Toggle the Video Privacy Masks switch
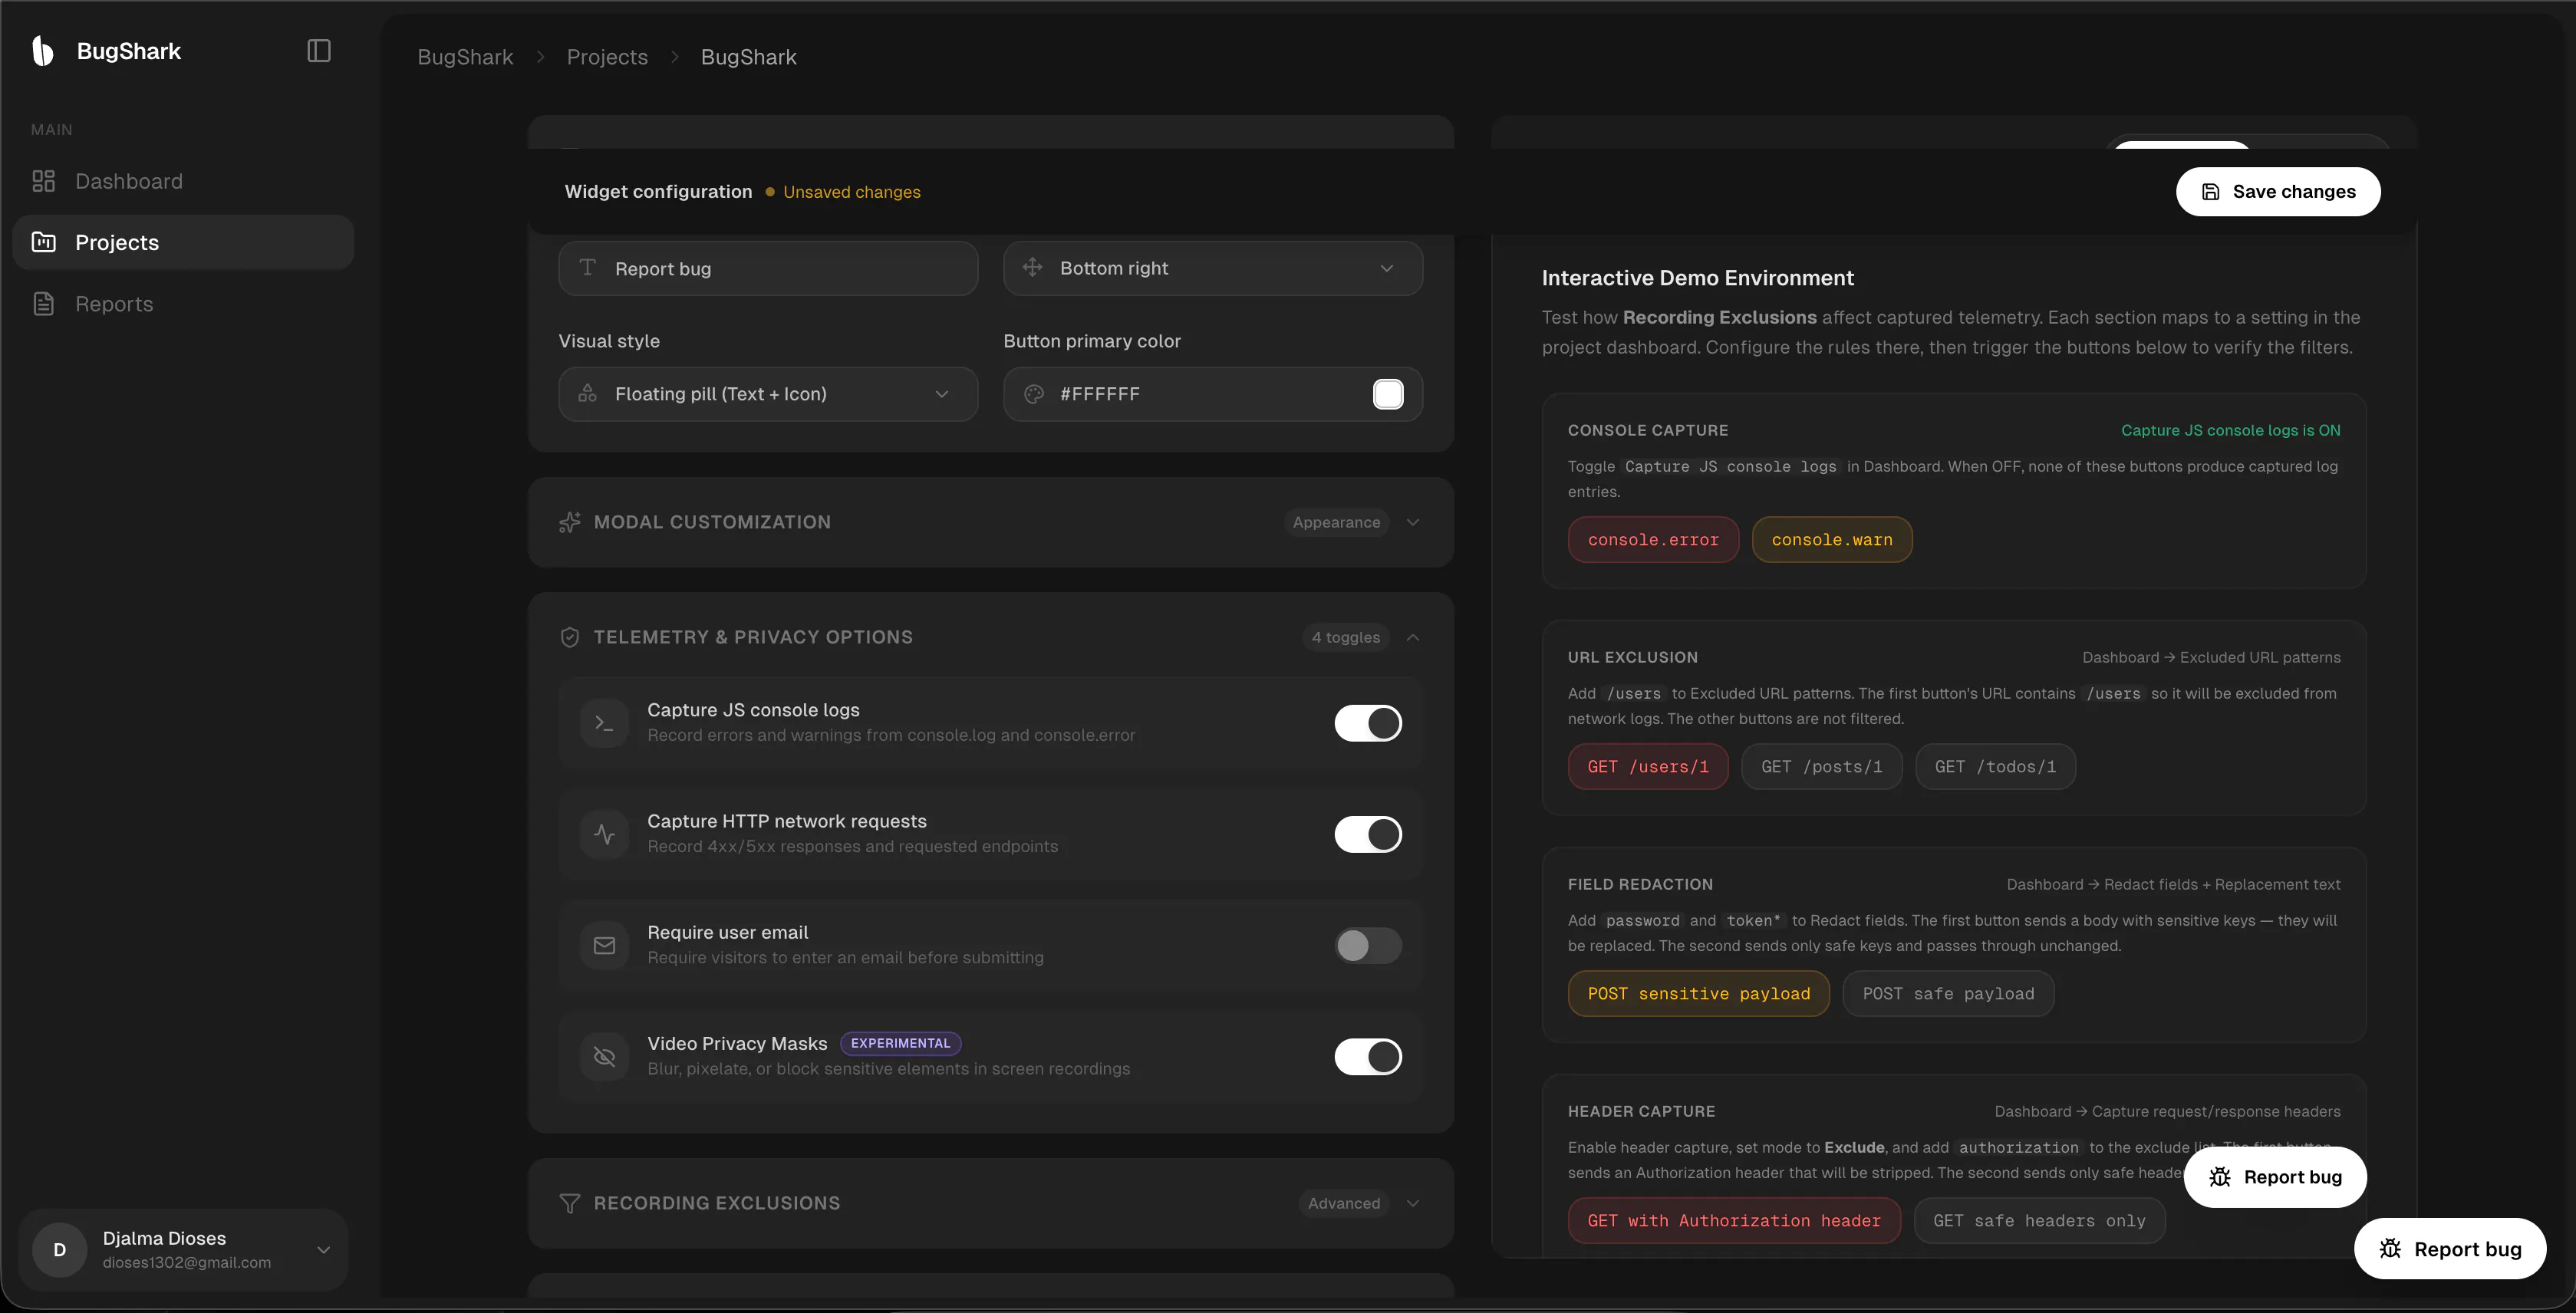The height and width of the screenshot is (1313, 2576). coord(1367,1056)
